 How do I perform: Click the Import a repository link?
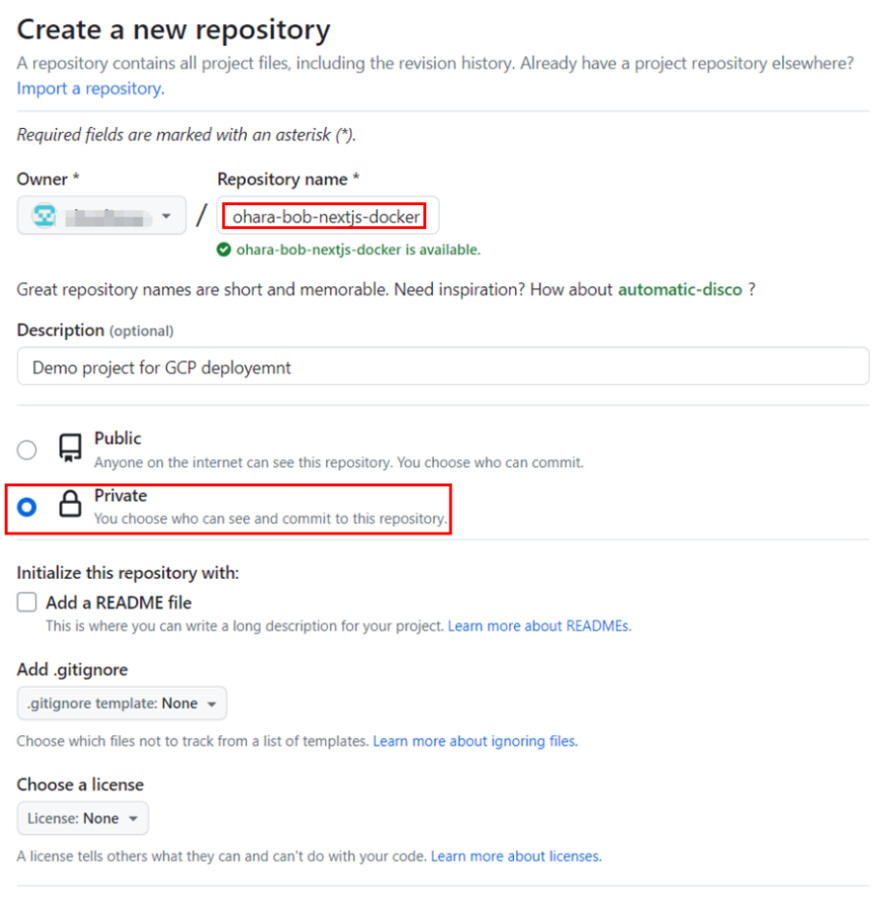tap(90, 88)
